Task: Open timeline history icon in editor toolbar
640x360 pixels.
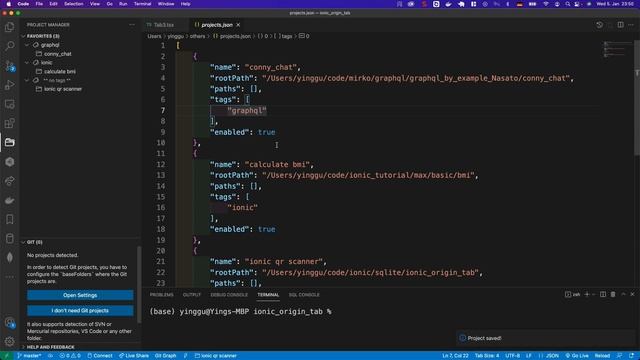Action: click(x=599, y=25)
